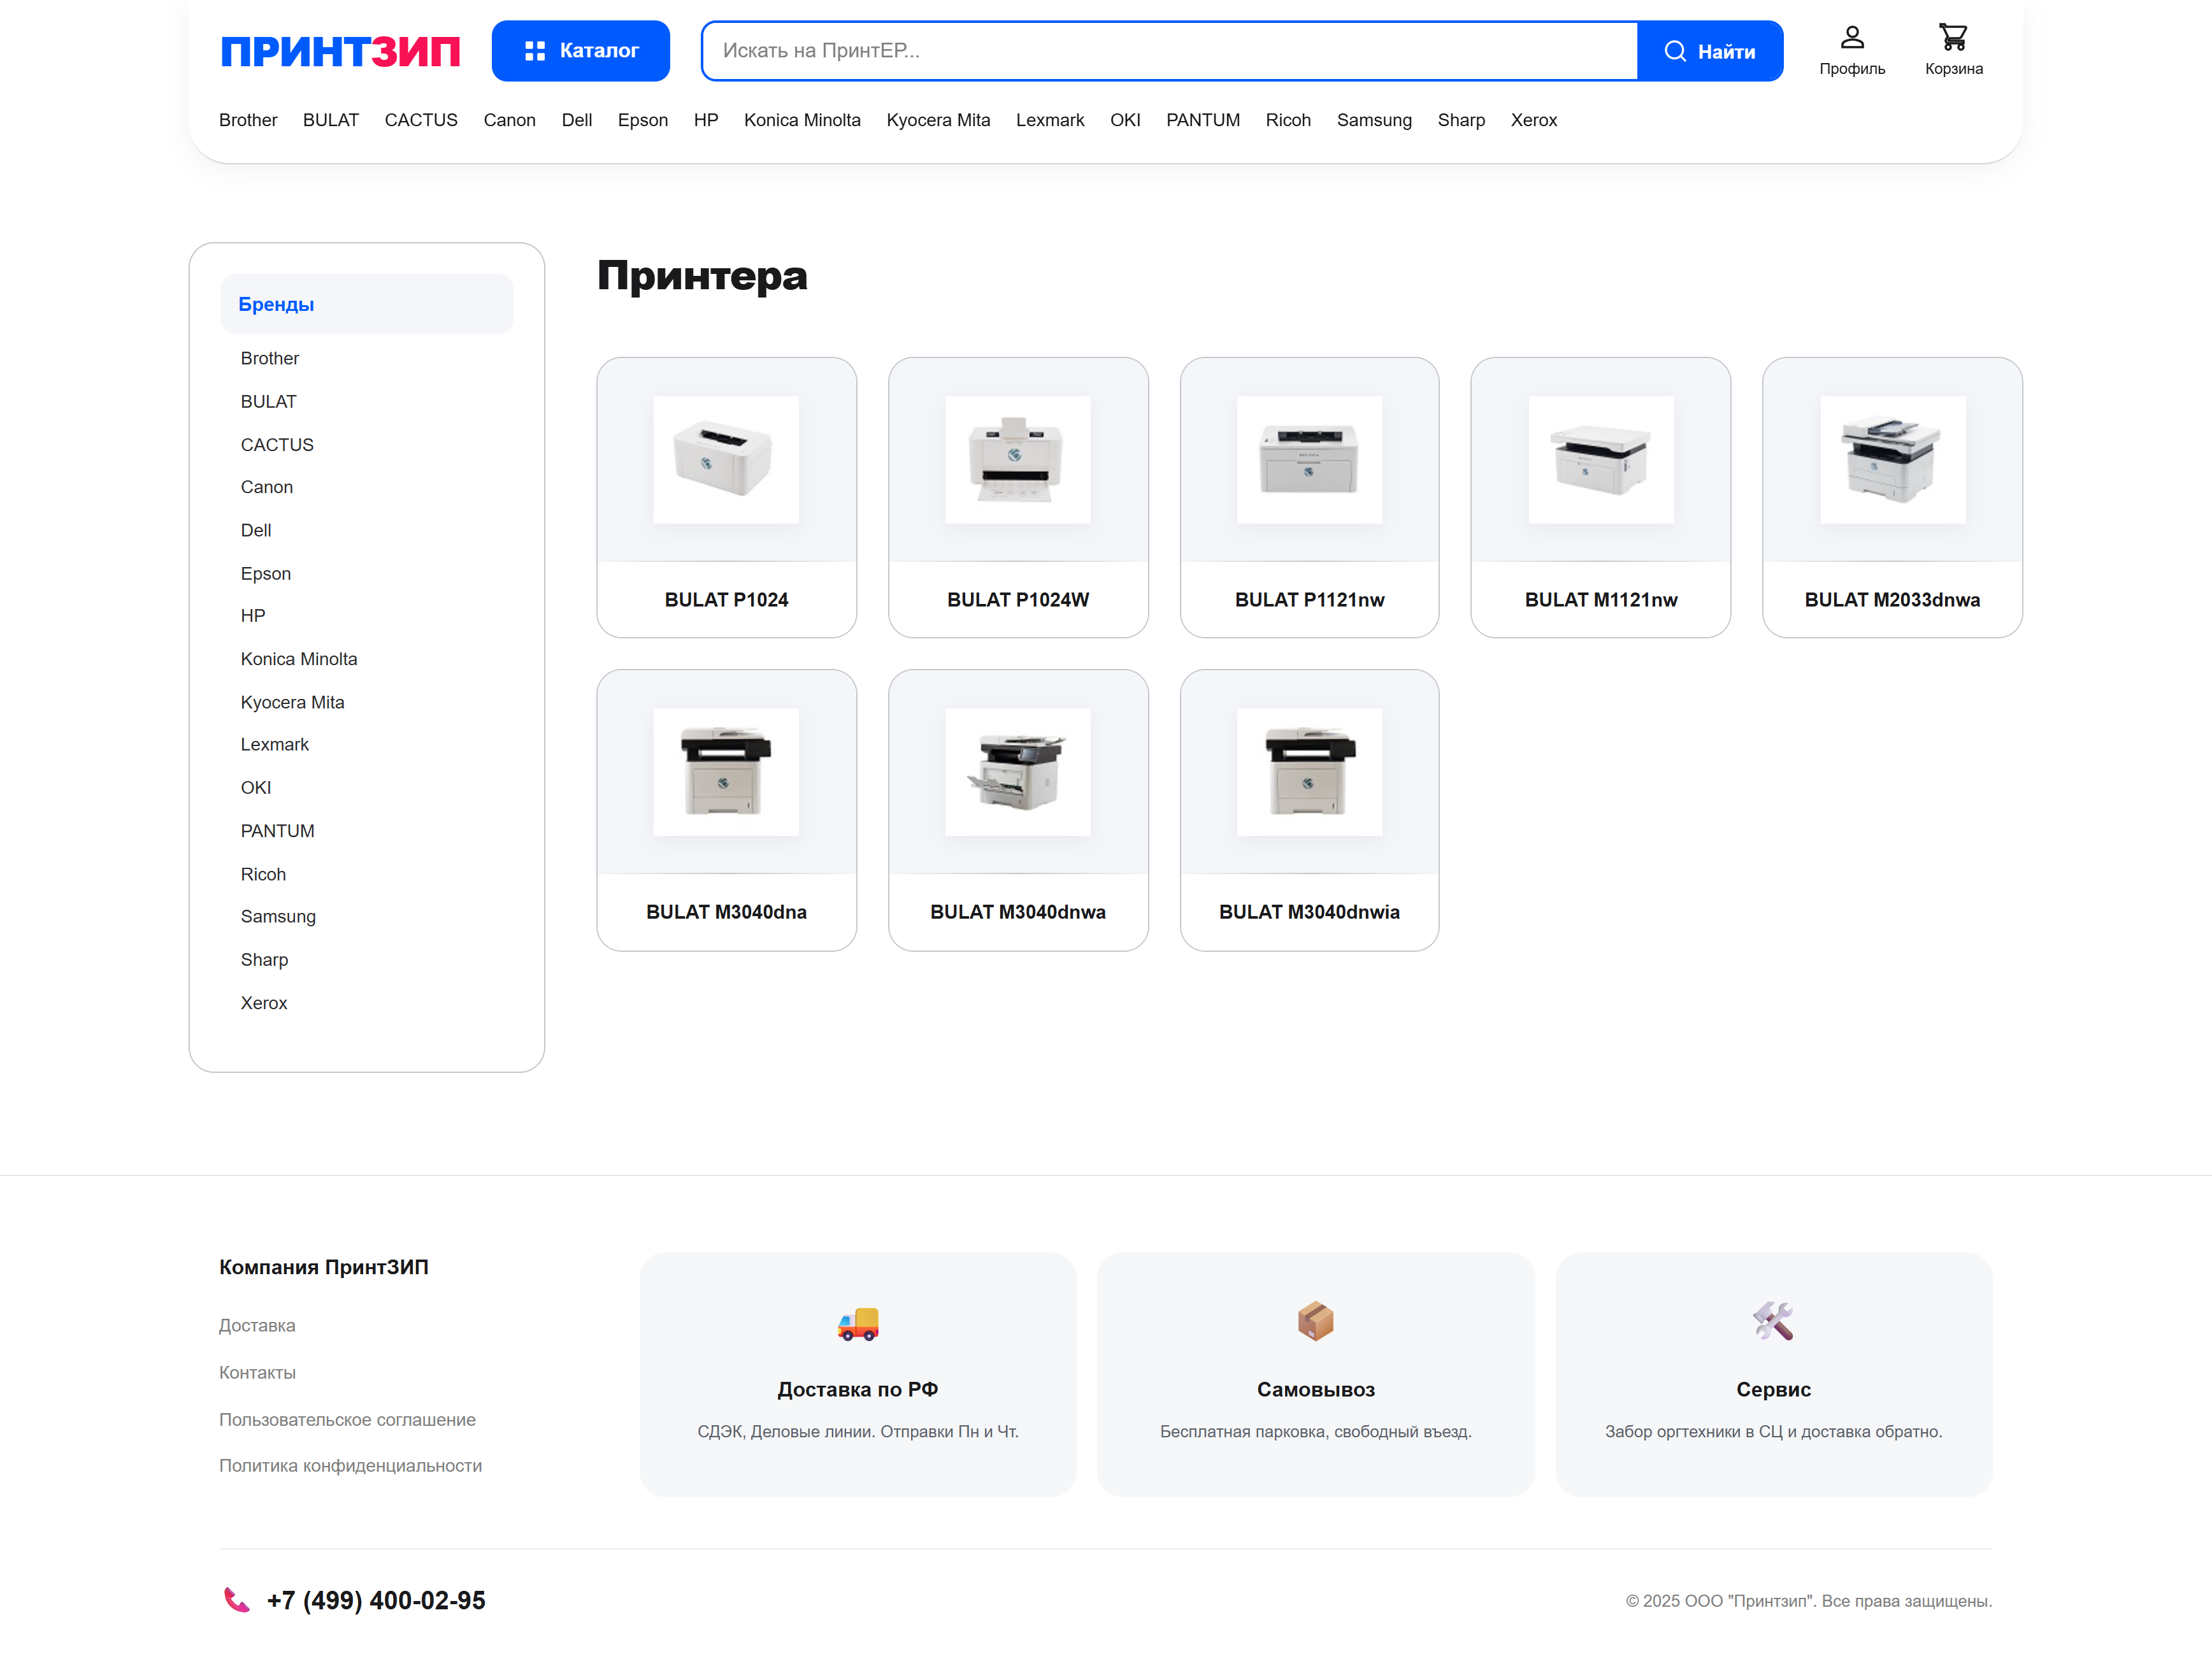Screen dimensions: 2212x1659
Task: Click the delivery truck icon
Action: pos(857,1323)
